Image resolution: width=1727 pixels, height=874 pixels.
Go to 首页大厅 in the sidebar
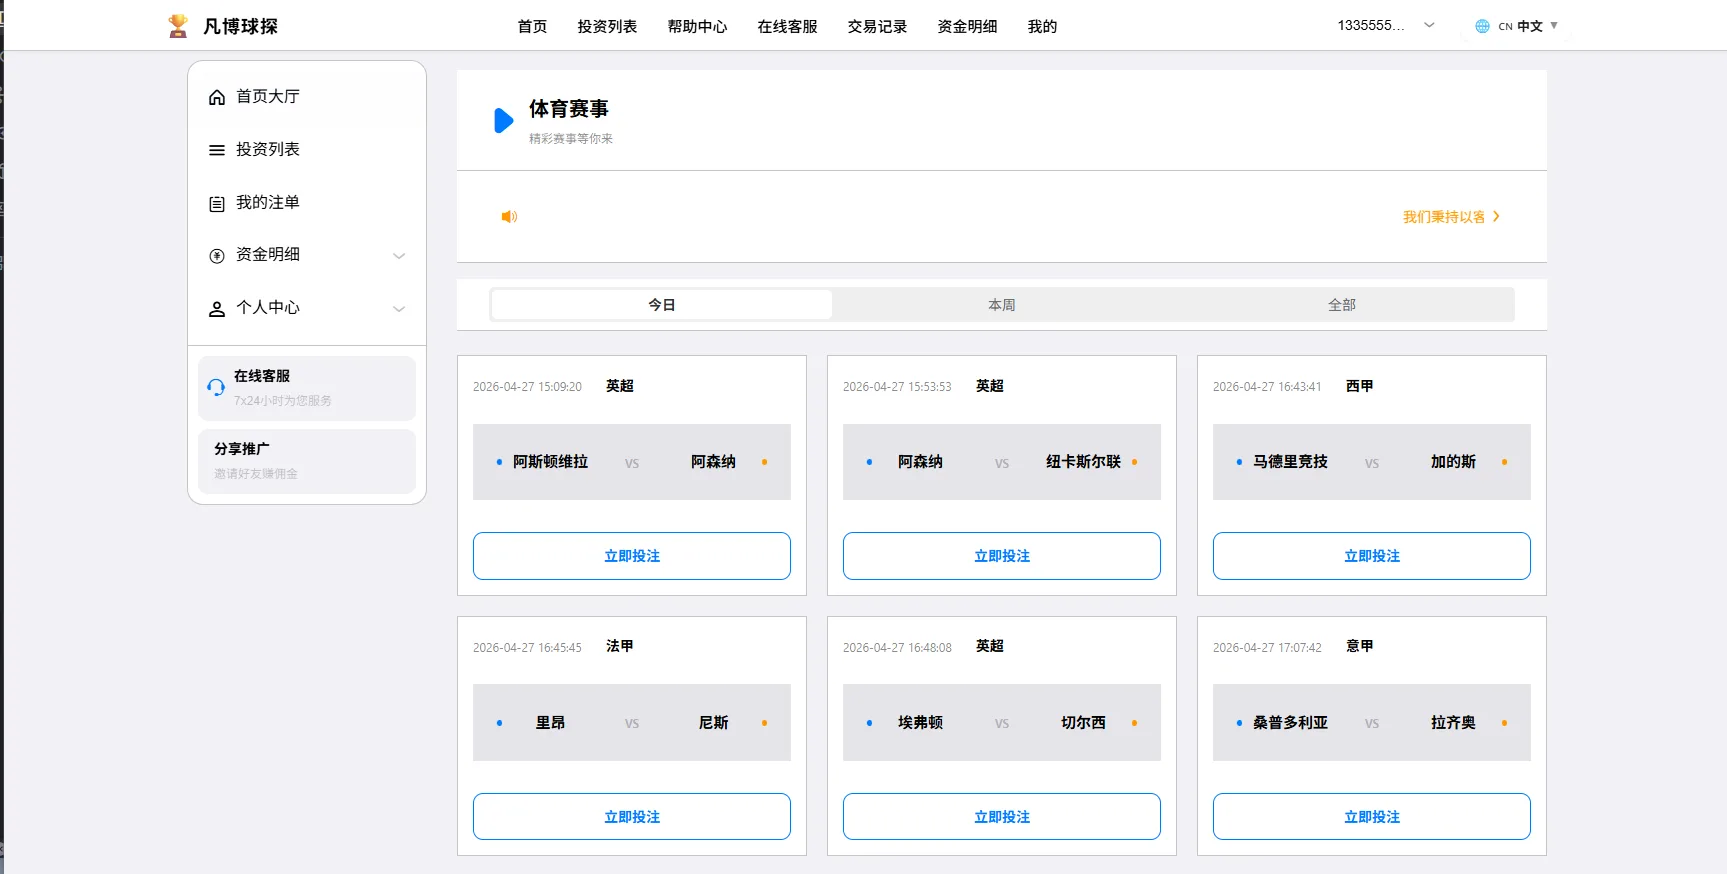click(x=268, y=96)
